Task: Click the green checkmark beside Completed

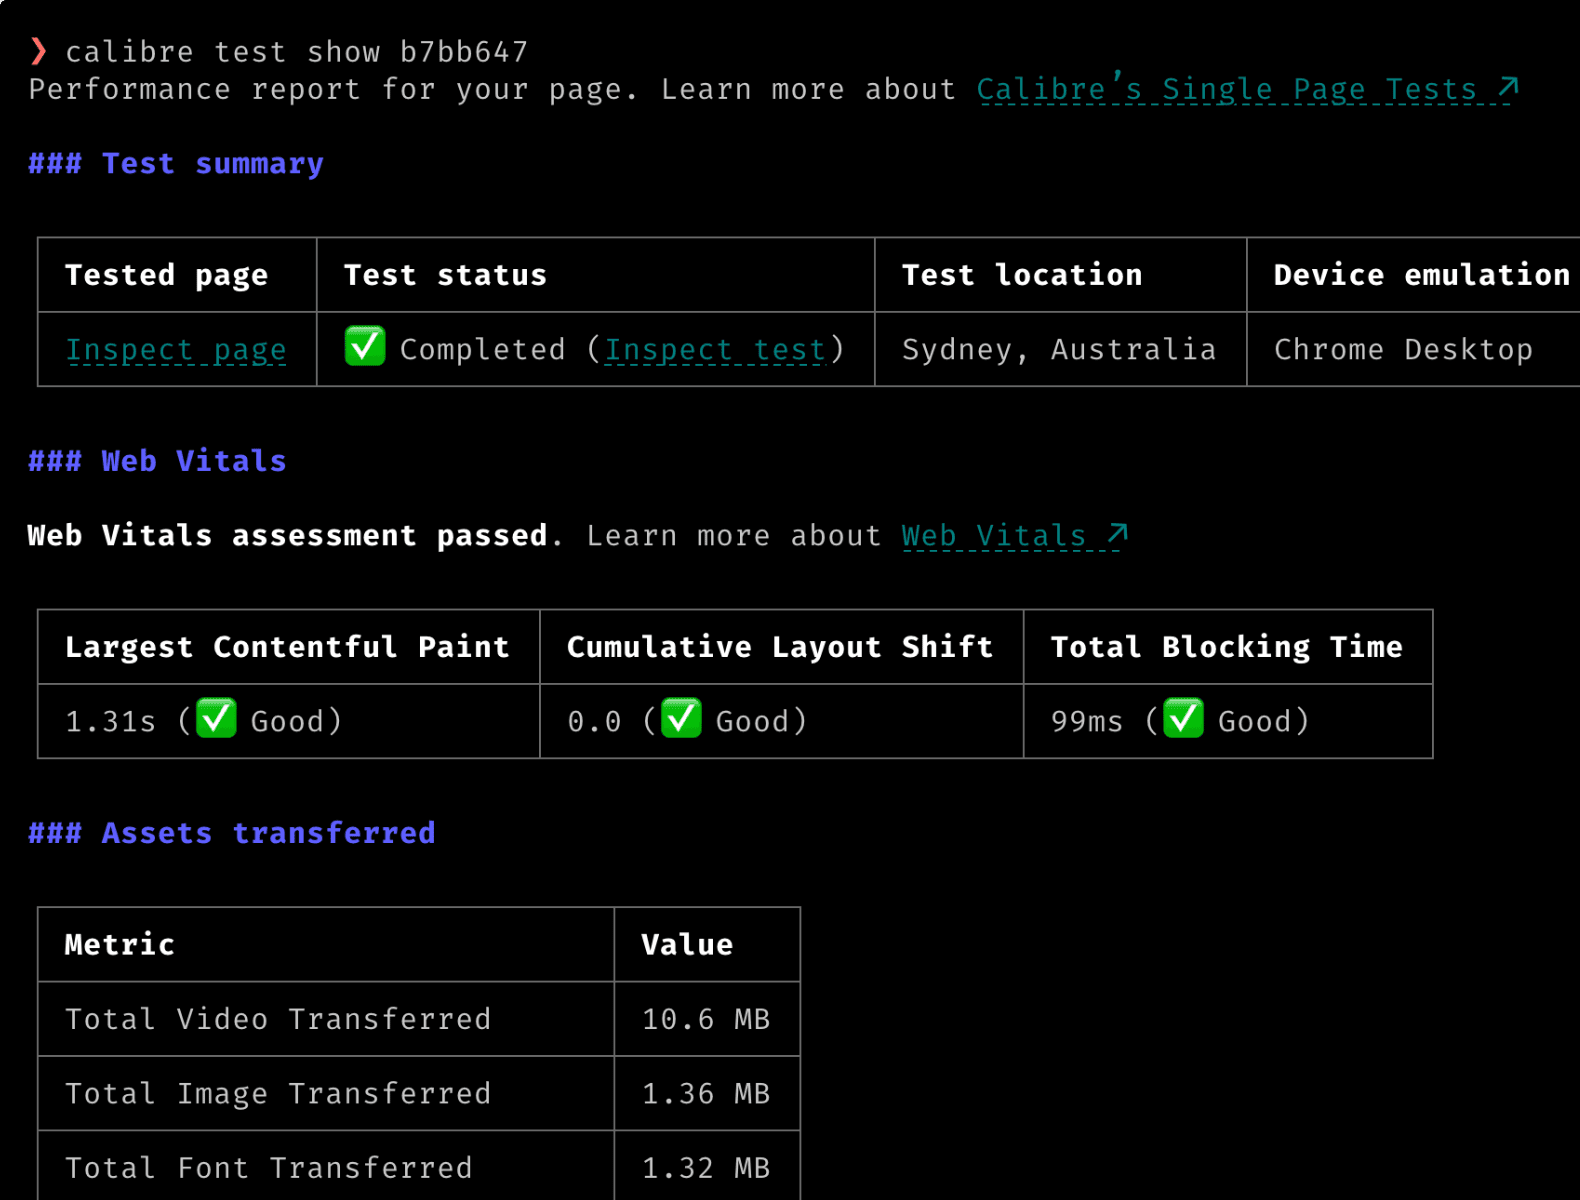Action: pyautogui.click(x=365, y=347)
